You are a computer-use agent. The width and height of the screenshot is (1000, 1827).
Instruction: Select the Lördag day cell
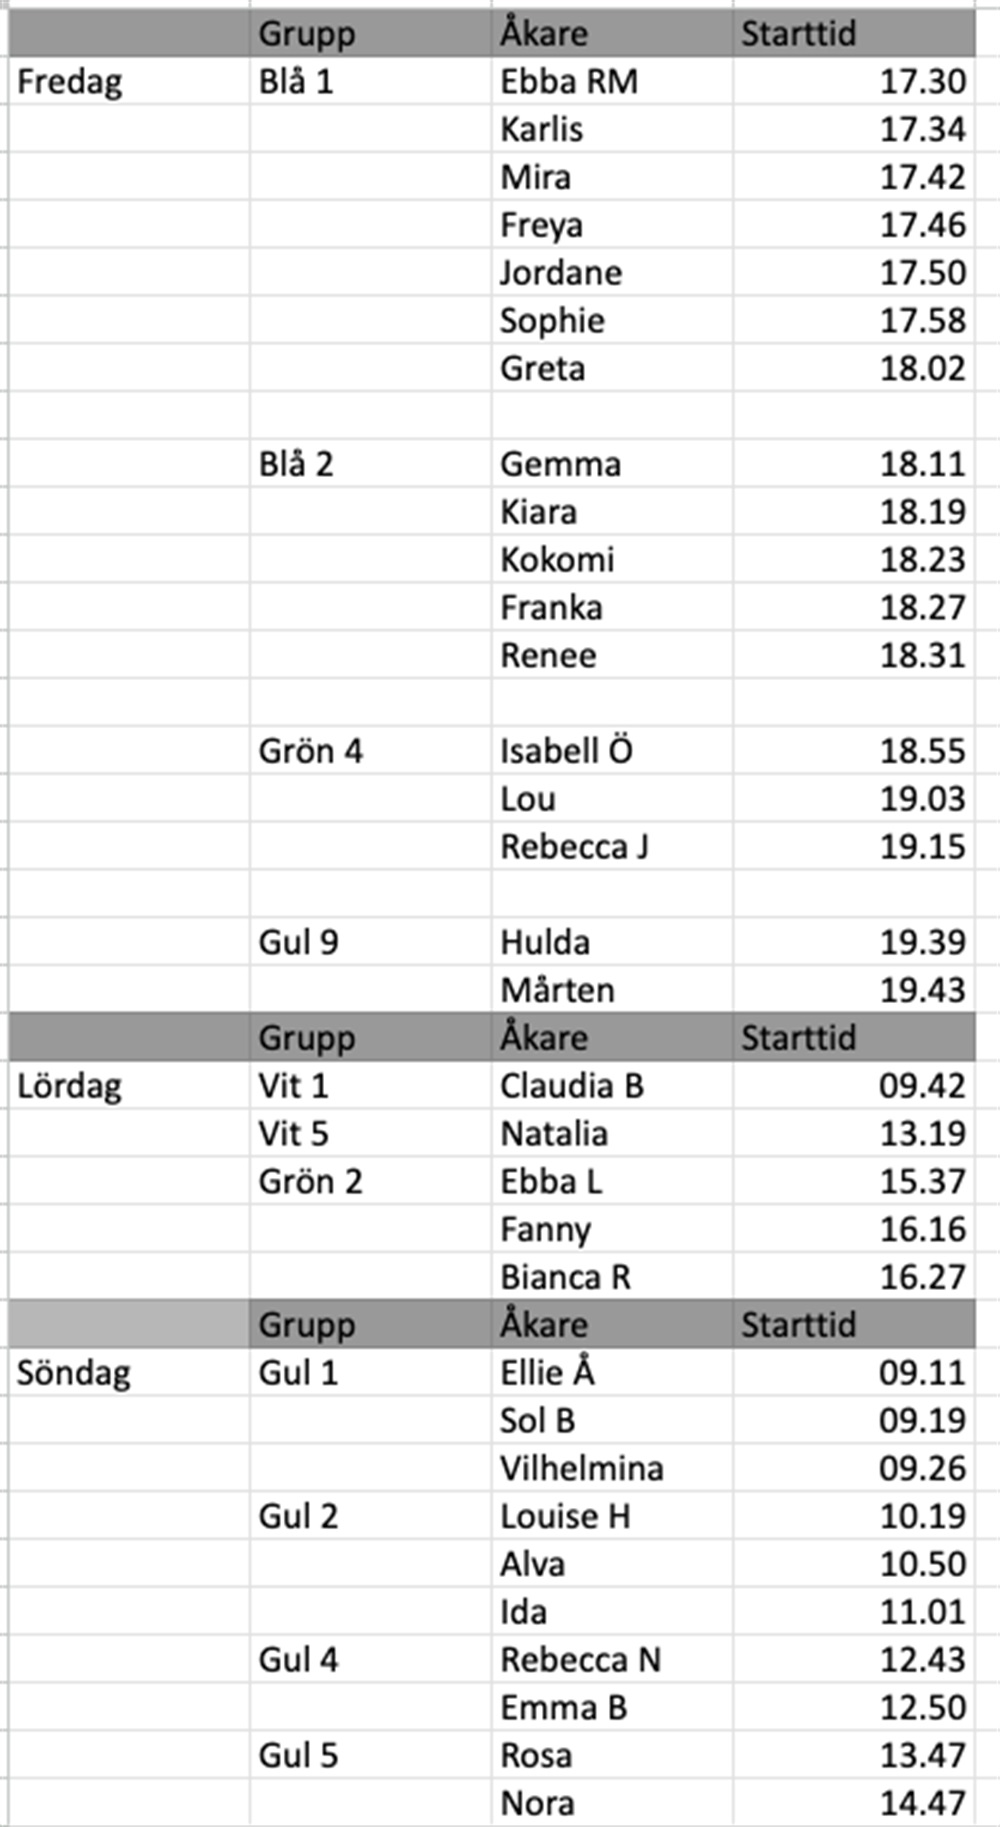(70, 1087)
